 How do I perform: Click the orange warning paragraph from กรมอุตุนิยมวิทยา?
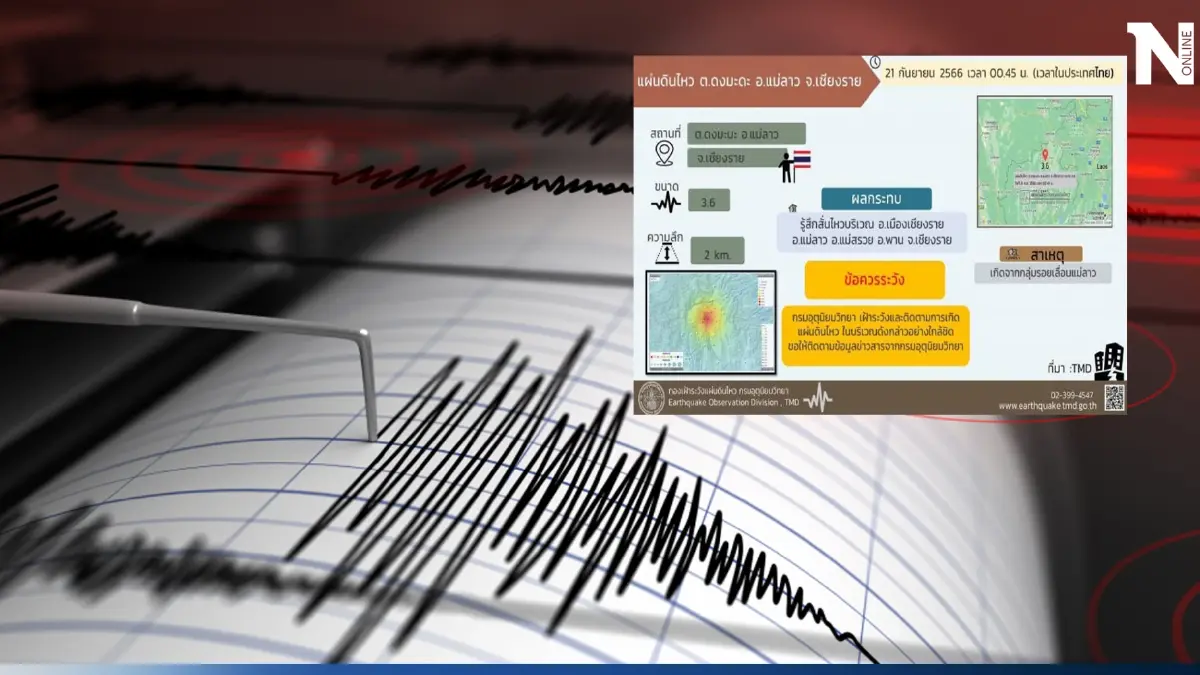coord(876,335)
